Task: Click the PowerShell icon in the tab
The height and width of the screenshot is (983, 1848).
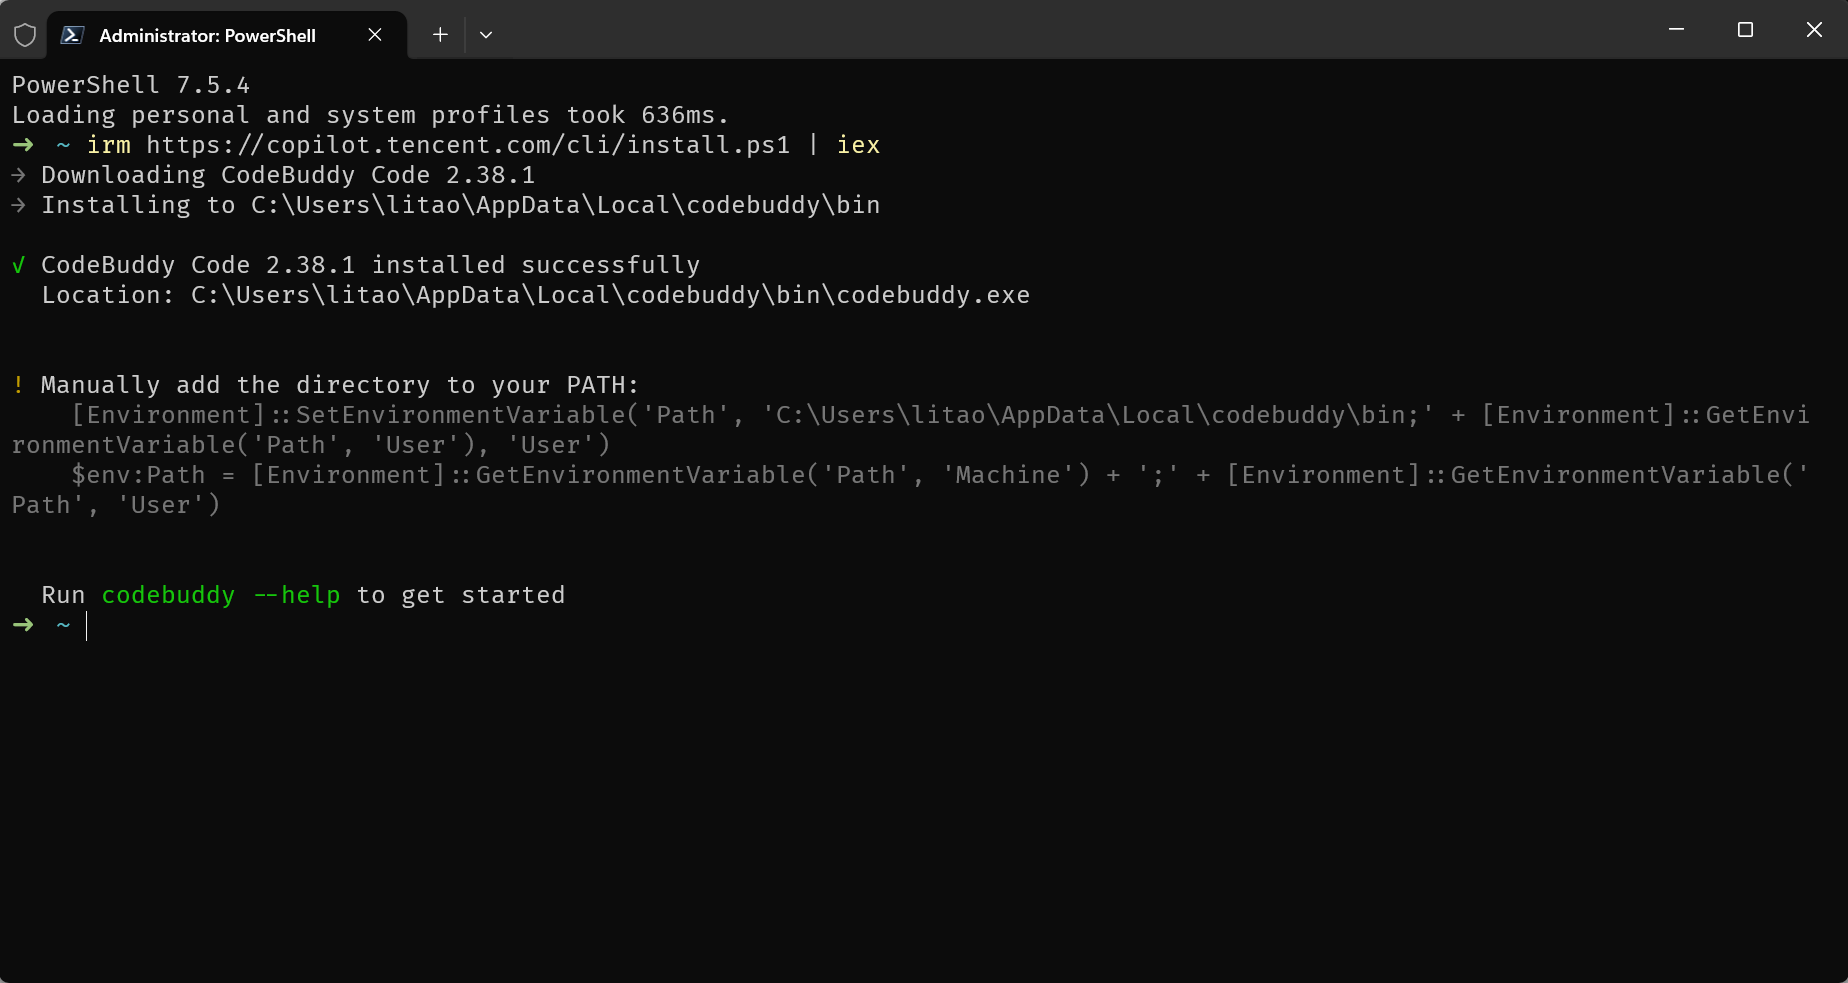Action: tap(72, 35)
